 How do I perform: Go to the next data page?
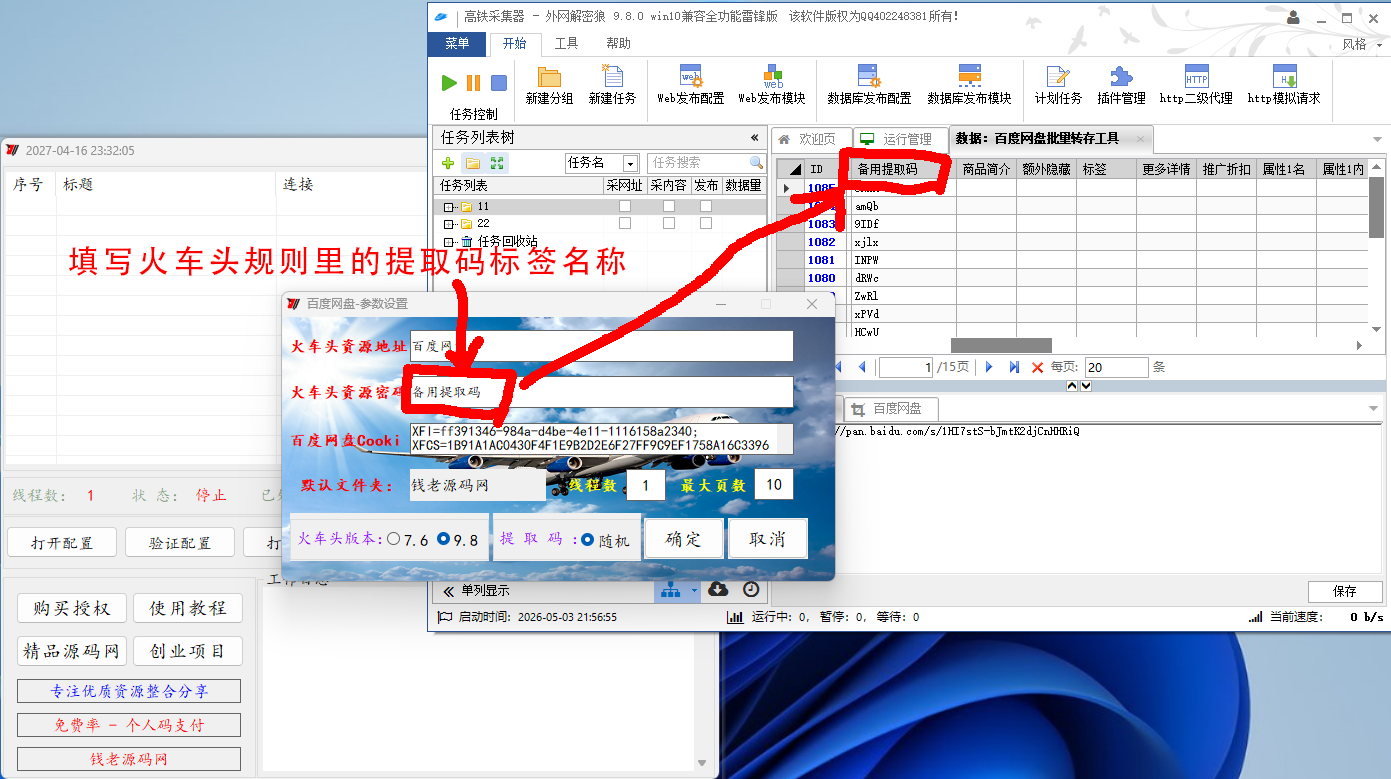pos(989,367)
